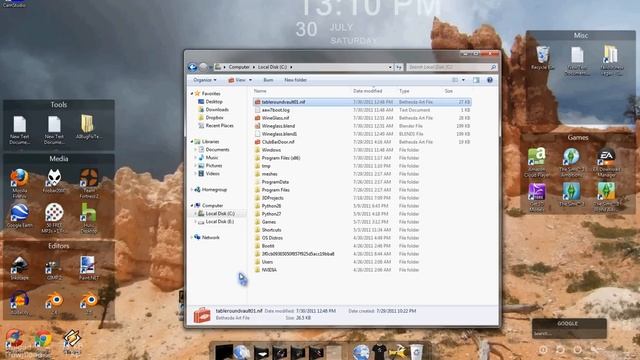640x360 pixels.
Task: Expand the Network tree node
Action: click(192, 238)
